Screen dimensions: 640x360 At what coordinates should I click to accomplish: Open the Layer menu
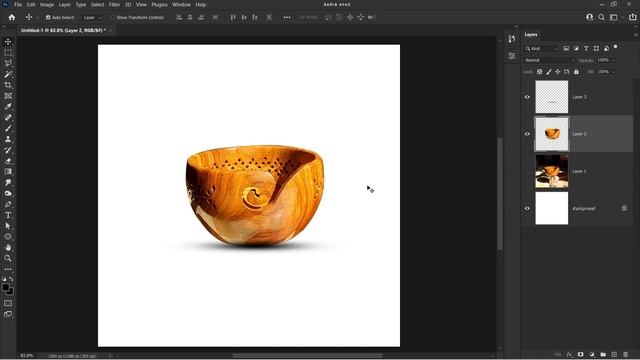(x=64, y=4)
